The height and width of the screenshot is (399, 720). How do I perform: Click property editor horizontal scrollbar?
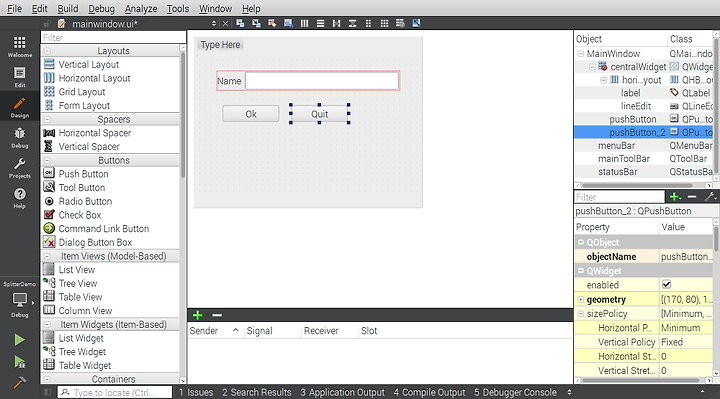(641, 380)
